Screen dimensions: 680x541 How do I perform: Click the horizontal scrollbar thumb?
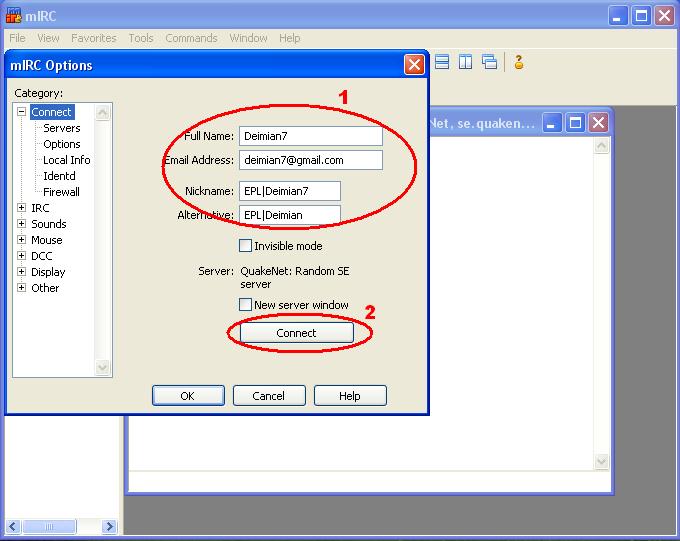pyautogui.click(x=49, y=527)
